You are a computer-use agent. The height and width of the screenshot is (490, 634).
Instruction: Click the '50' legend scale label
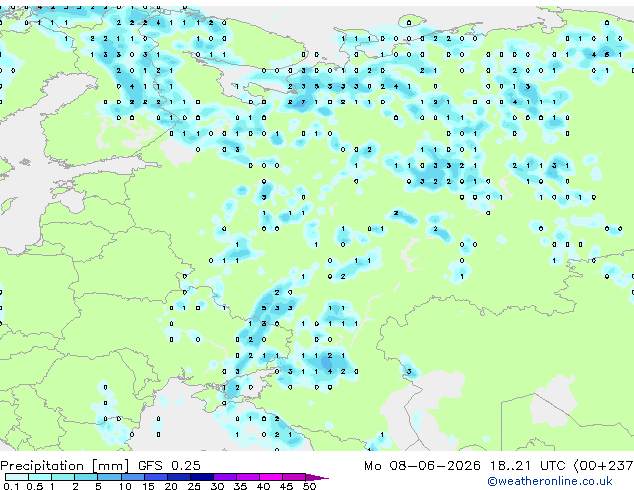point(309,486)
